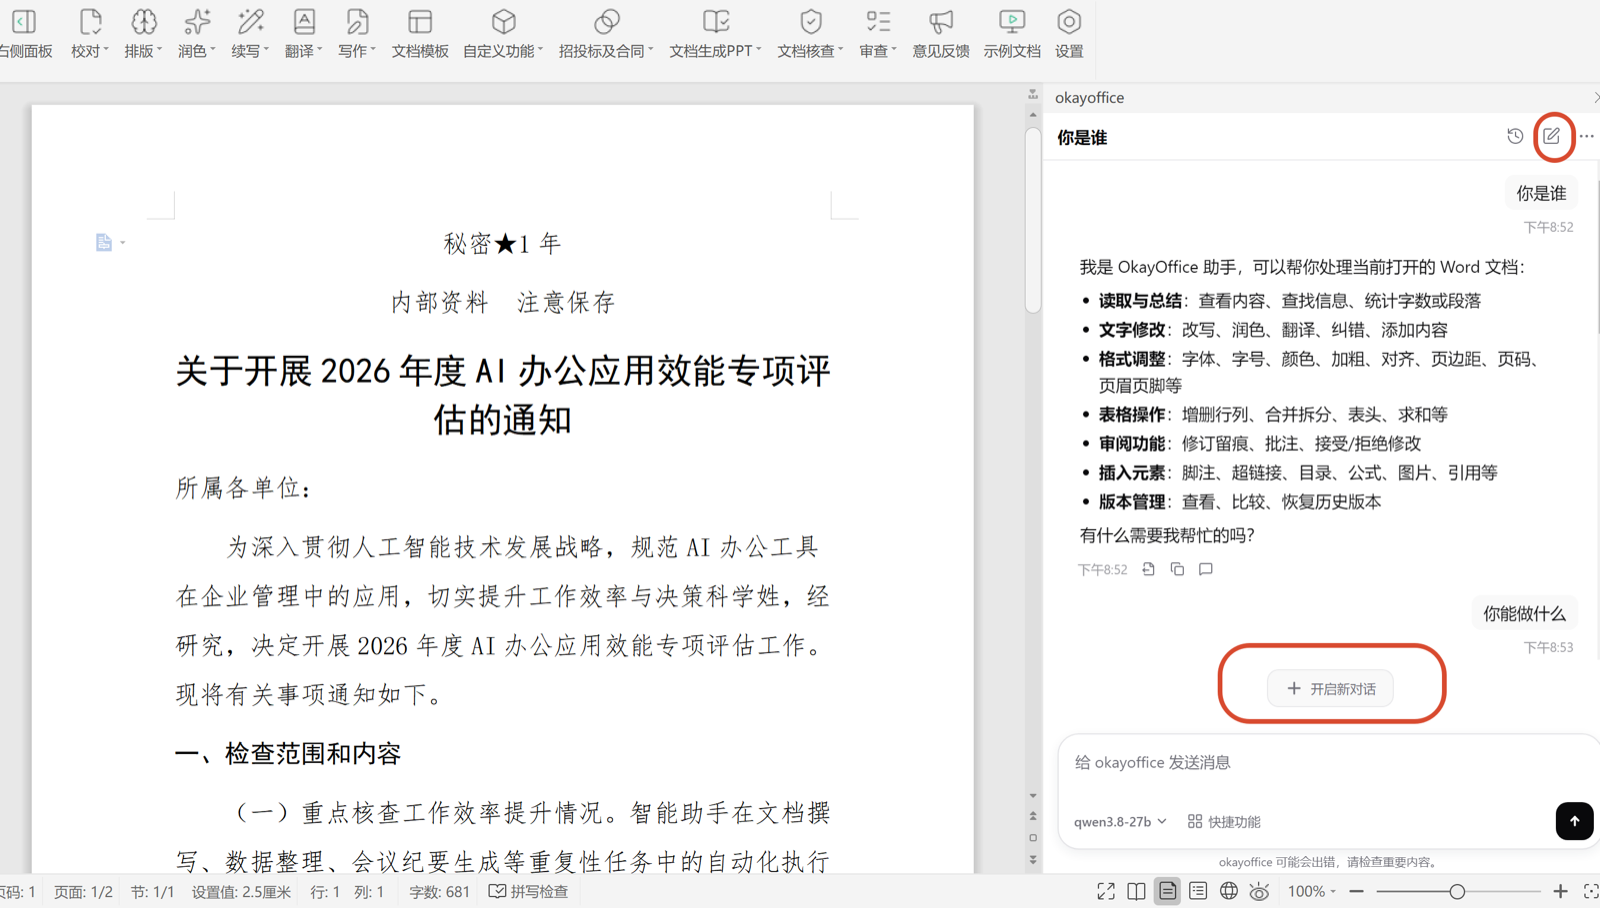This screenshot has width=1600, height=908.
Task: Open the 写作 writing tool
Action: pyautogui.click(x=357, y=33)
